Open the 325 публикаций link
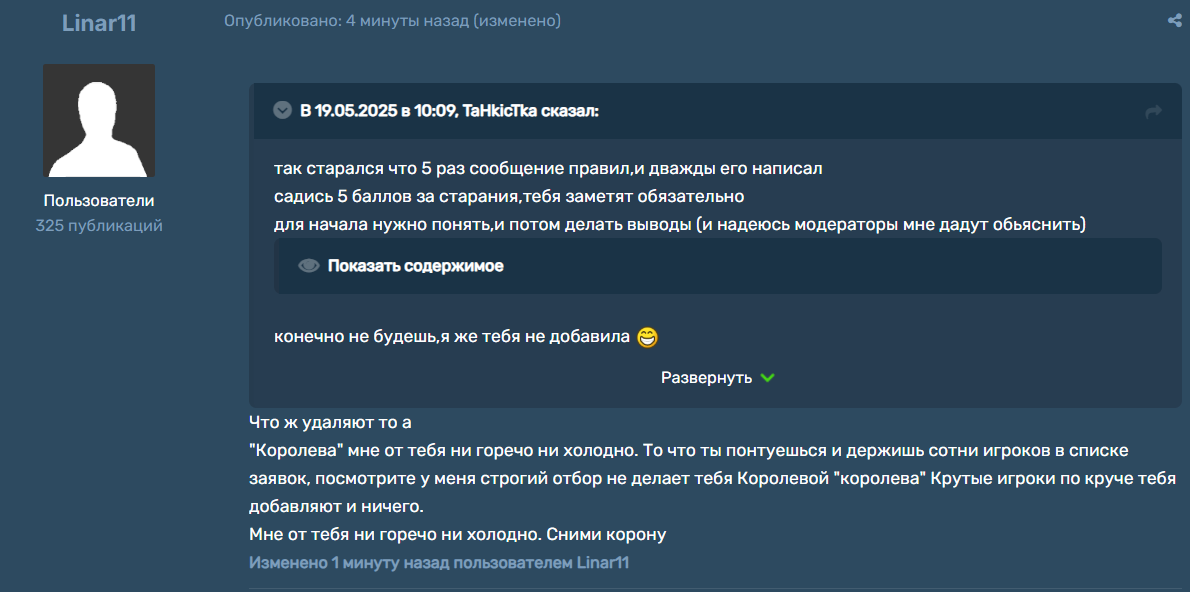This screenshot has height=592, width=1190. pyautogui.click(x=99, y=226)
